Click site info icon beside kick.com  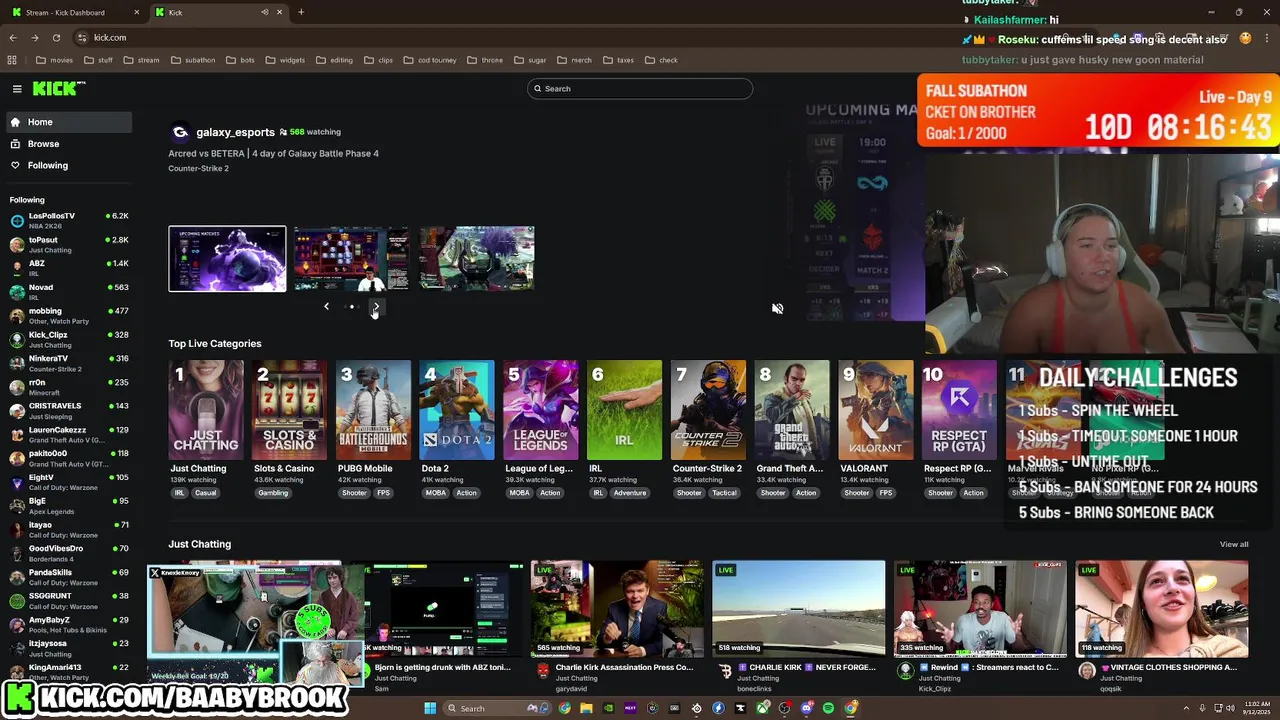(x=81, y=38)
